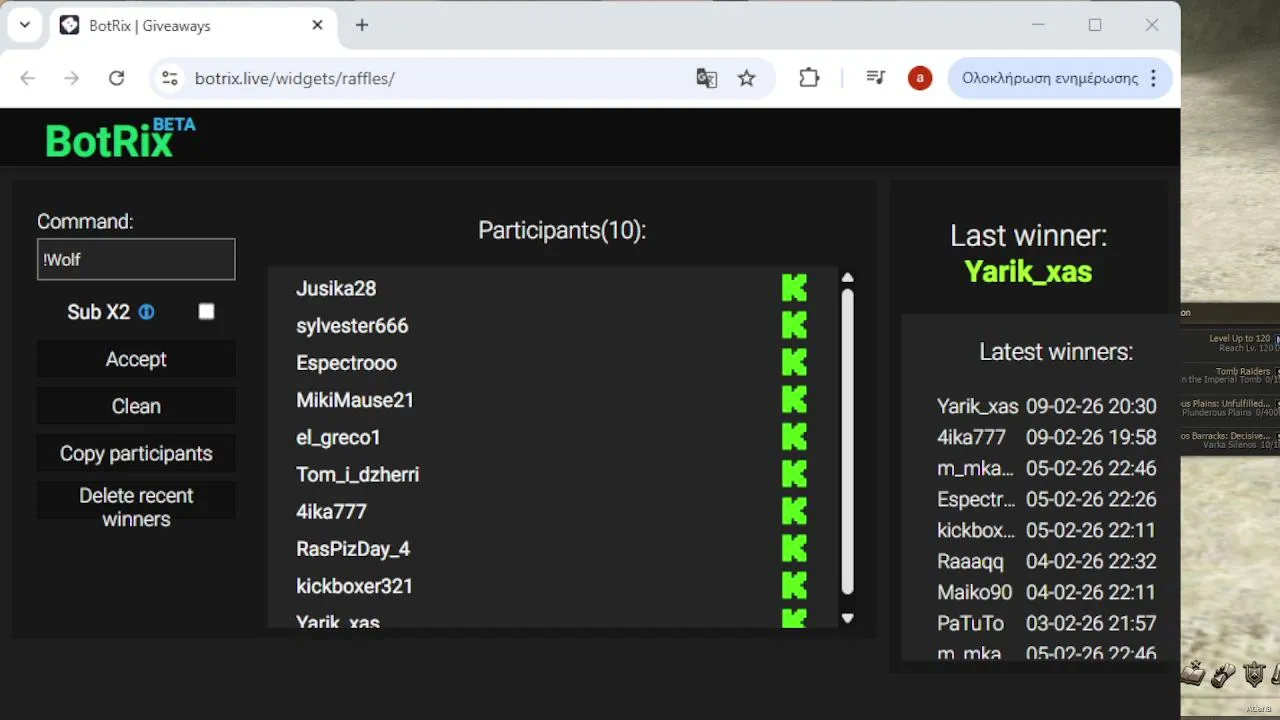
Task: Click the Latest winners heading
Action: coord(1056,352)
